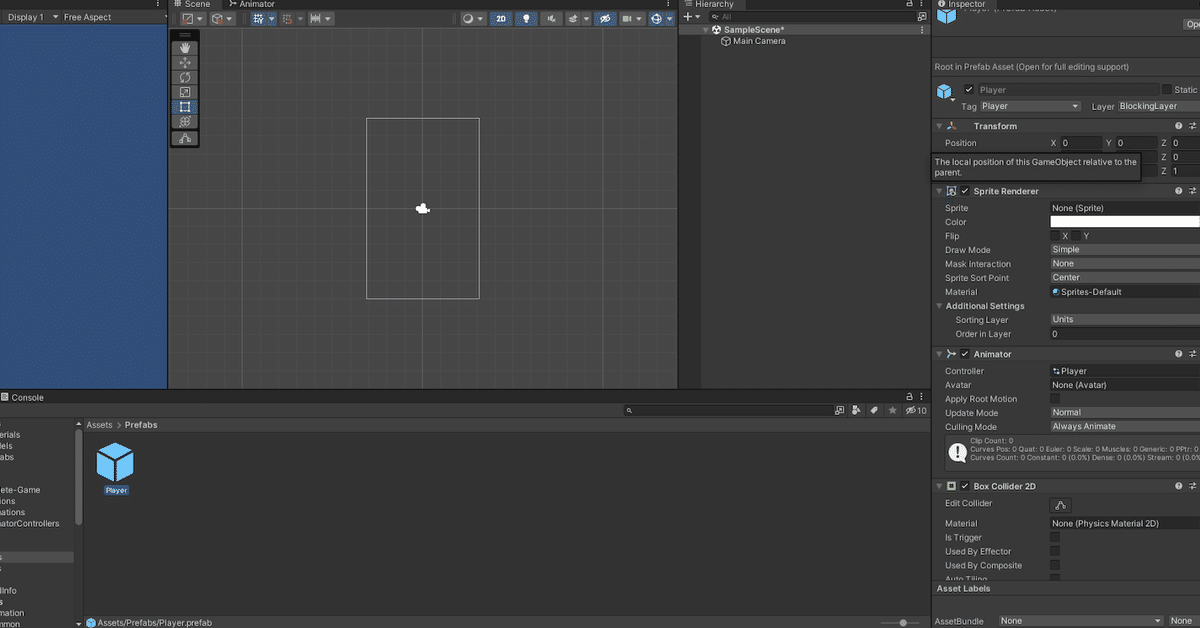Click the Player cube icon in Project panel

click(x=115, y=463)
